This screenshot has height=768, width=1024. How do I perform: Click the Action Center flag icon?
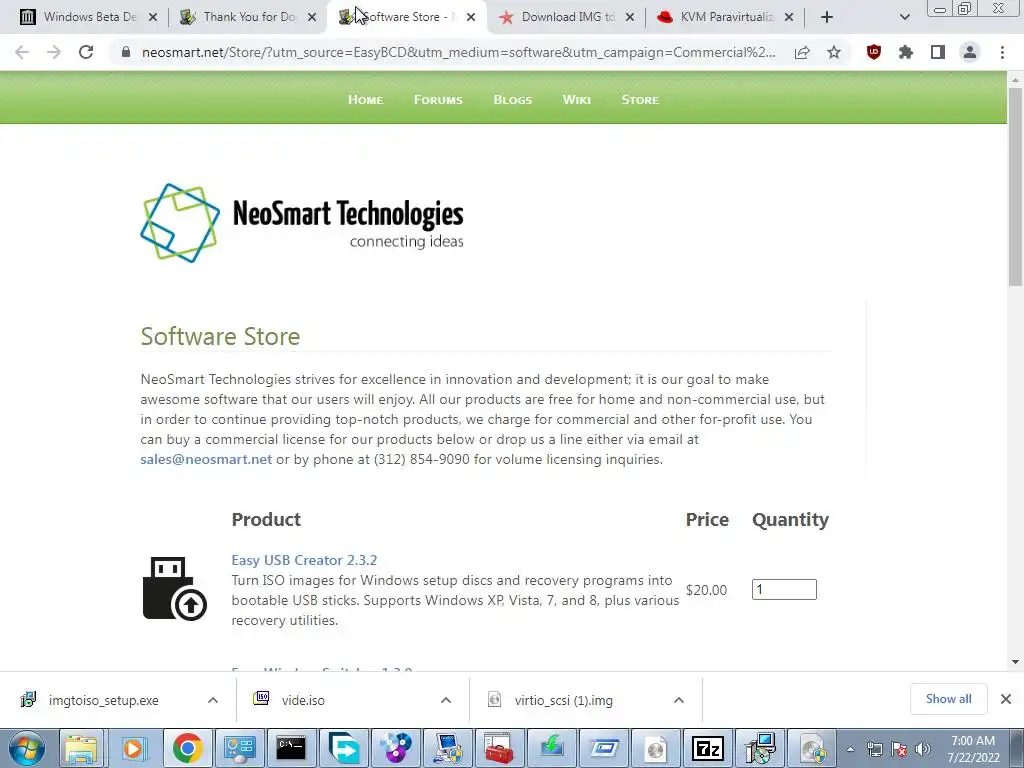coord(899,749)
